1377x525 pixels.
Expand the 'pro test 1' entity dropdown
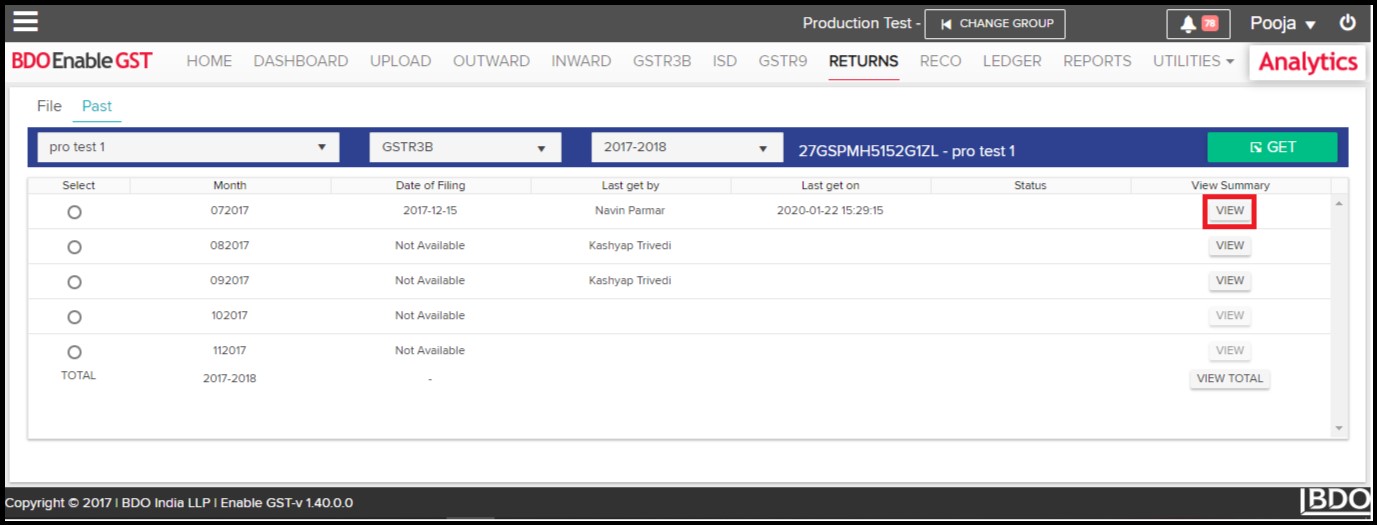[188, 147]
